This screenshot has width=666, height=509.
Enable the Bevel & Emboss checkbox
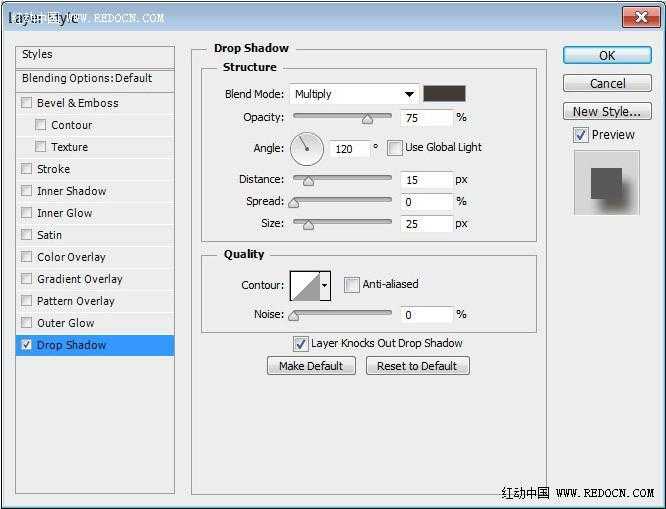pyautogui.click(x=26, y=103)
